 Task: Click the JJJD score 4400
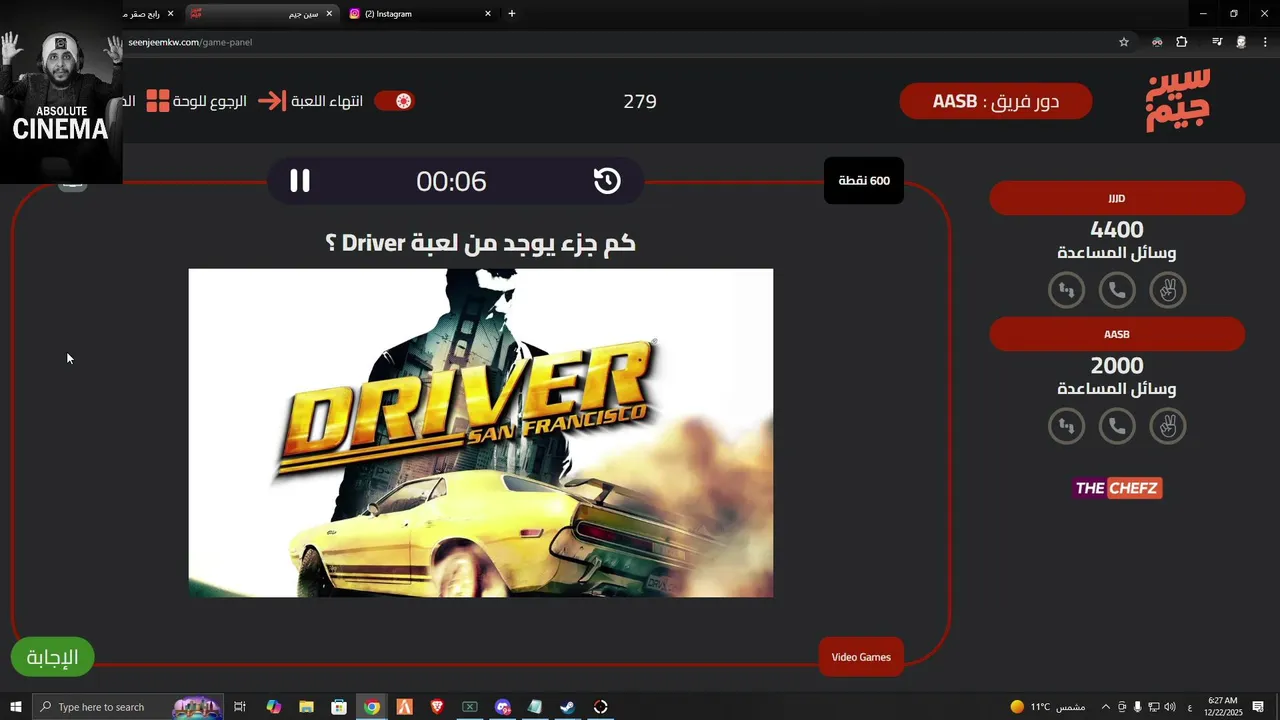1117,230
